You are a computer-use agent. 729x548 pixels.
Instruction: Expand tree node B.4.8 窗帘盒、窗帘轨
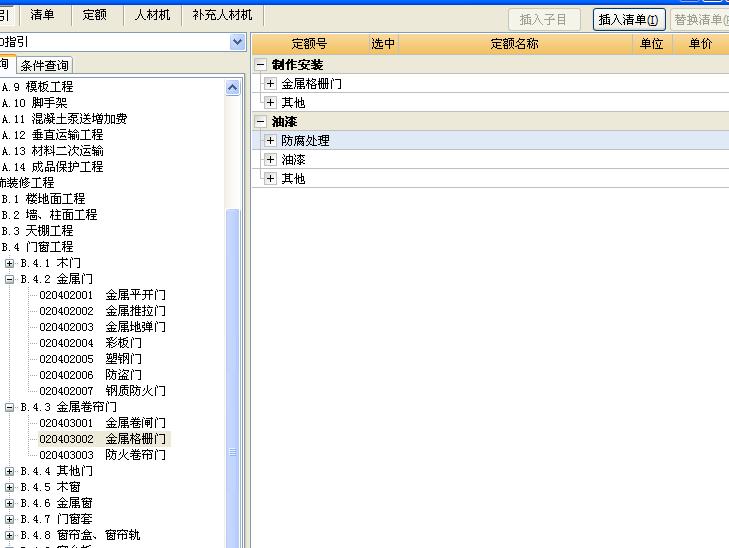click(9, 535)
